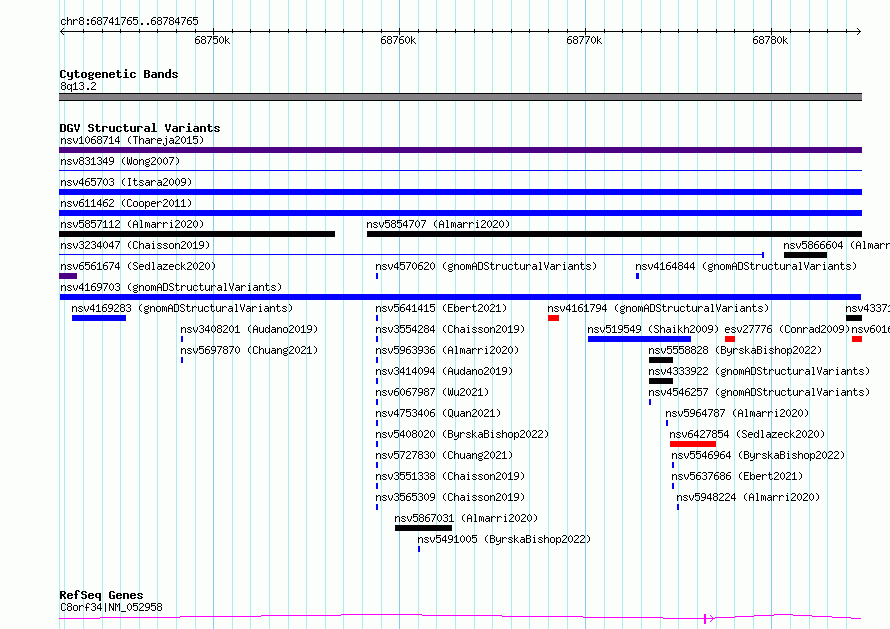Click the nsv5867031 (Almarri2020) black bar
Viewport: 890px width, 629px height.
(423, 528)
